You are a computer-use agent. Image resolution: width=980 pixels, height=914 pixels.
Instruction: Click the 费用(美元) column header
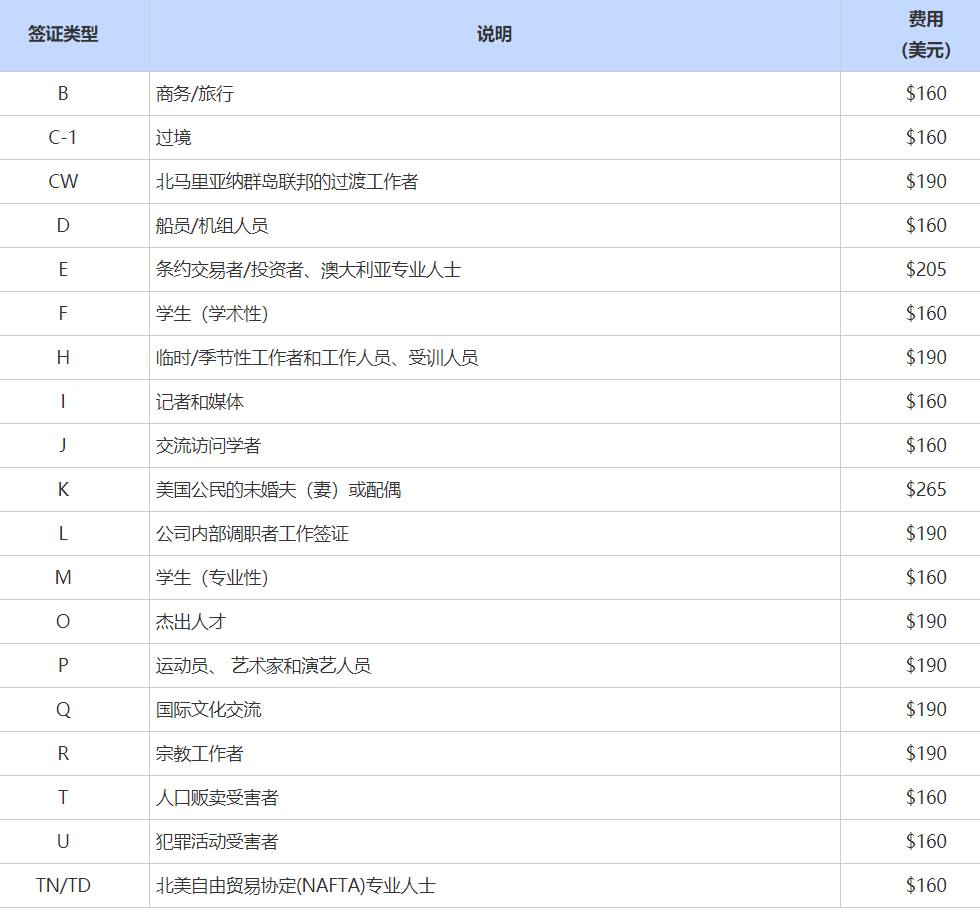pos(925,35)
